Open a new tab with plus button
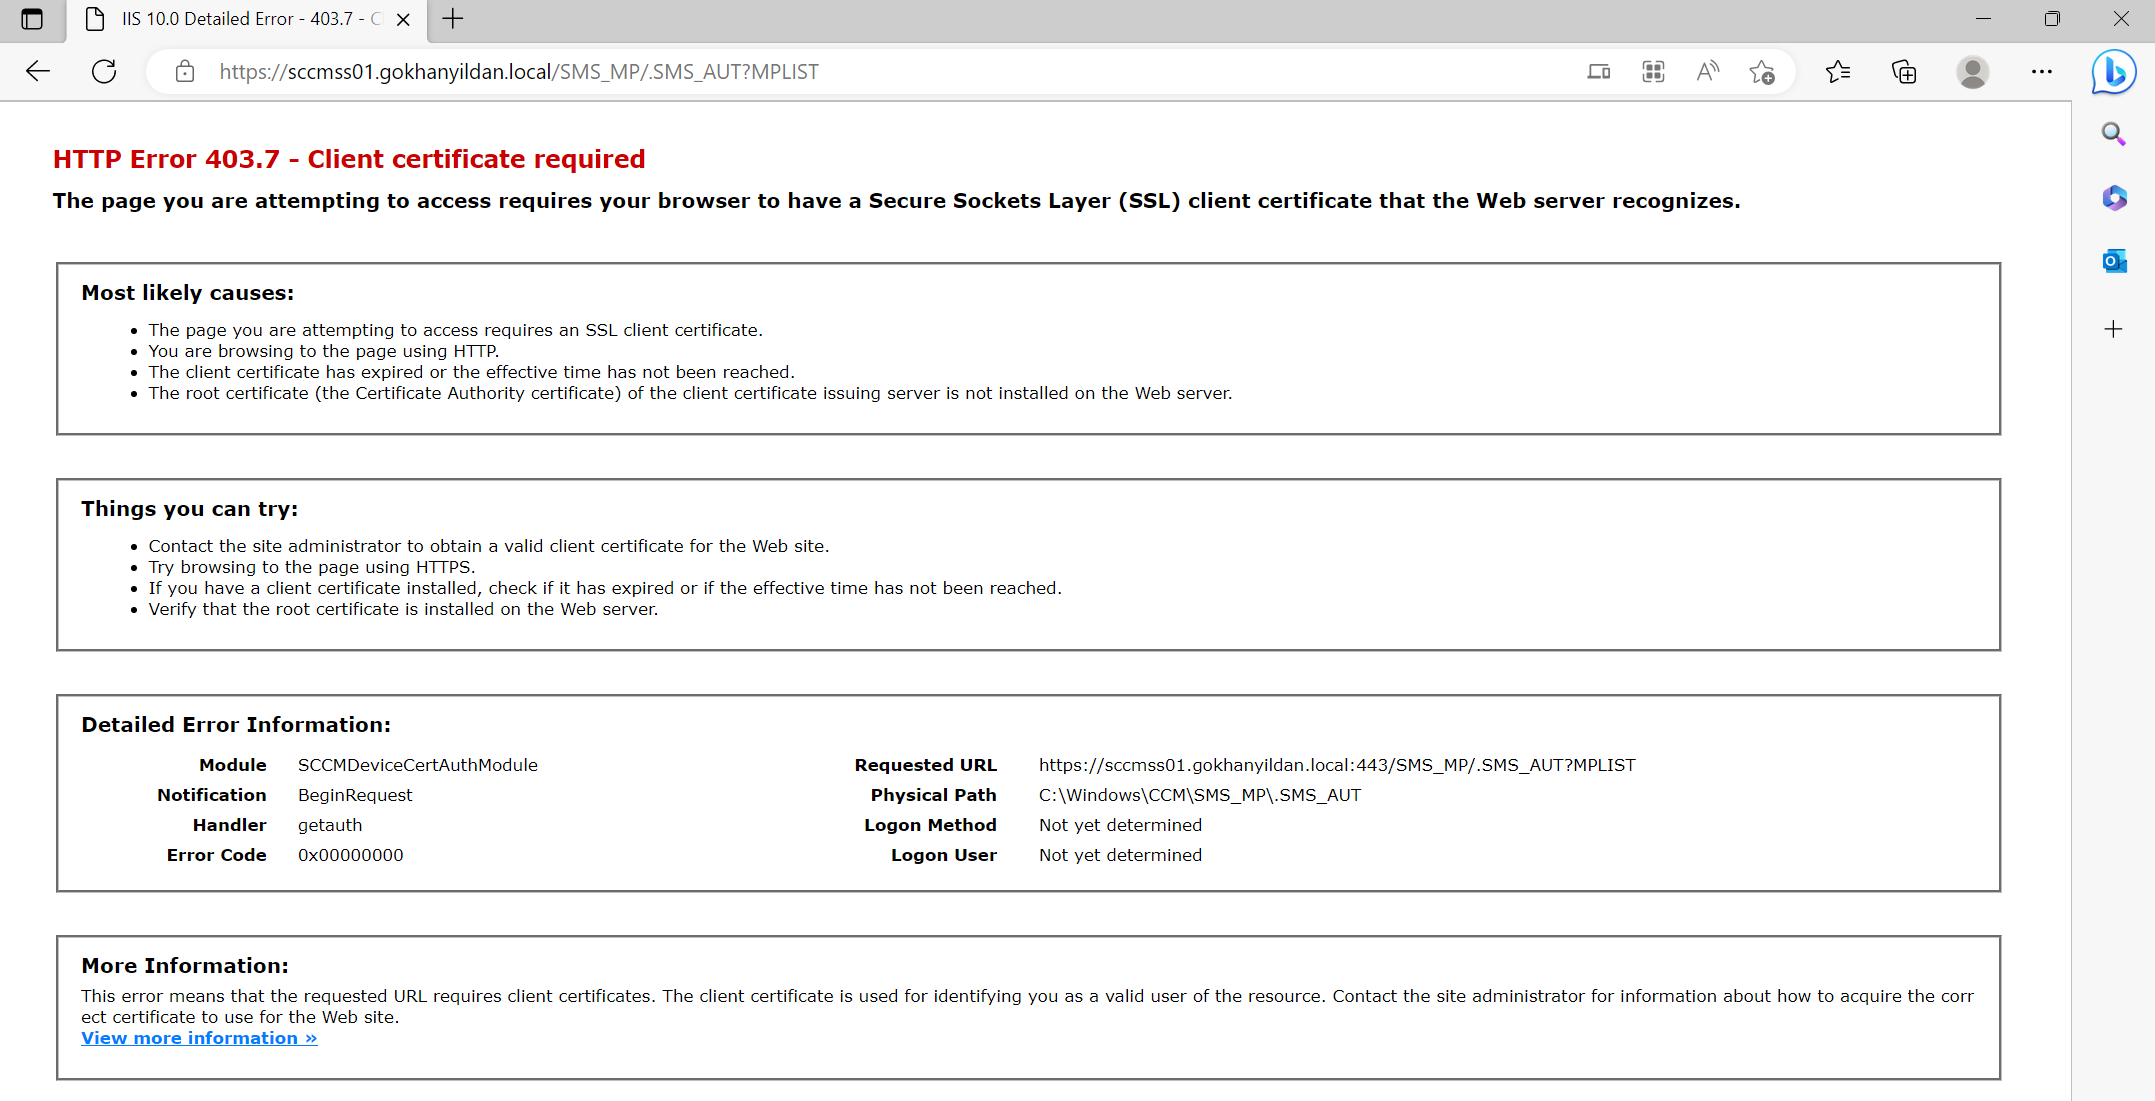 [453, 19]
